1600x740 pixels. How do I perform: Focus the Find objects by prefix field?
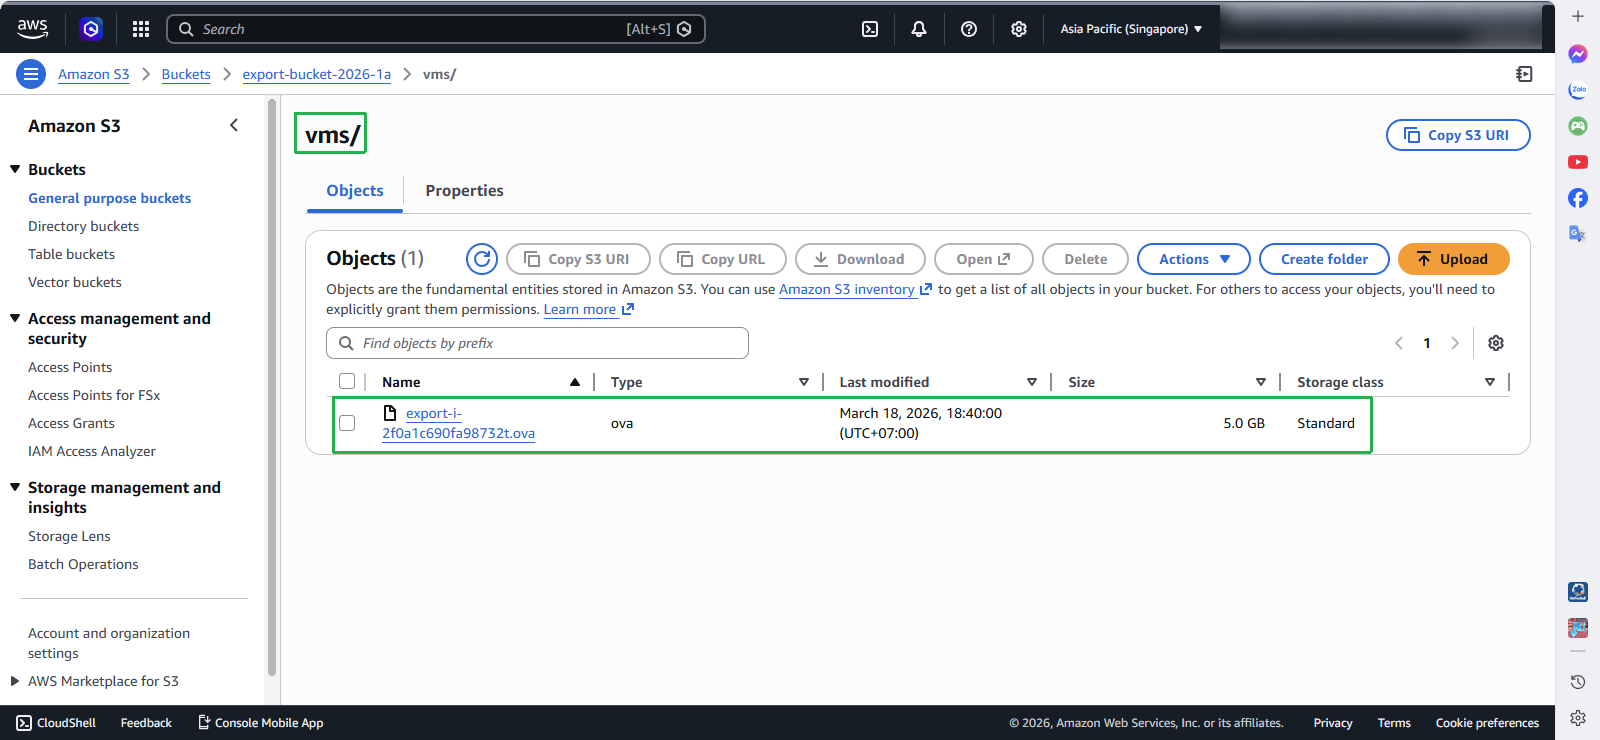click(x=537, y=343)
